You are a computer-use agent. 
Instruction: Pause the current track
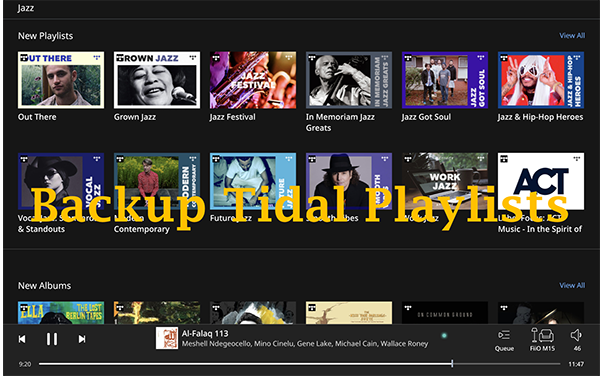tap(52, 339)
